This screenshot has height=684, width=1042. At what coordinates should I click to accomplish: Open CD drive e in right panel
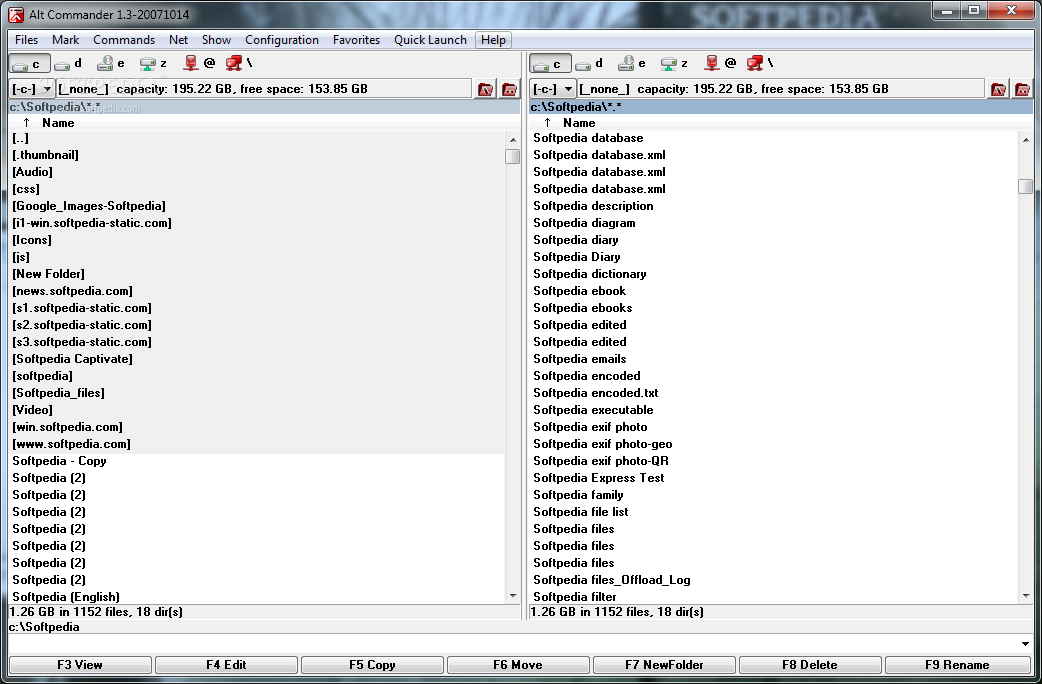(x=632, y=64)
